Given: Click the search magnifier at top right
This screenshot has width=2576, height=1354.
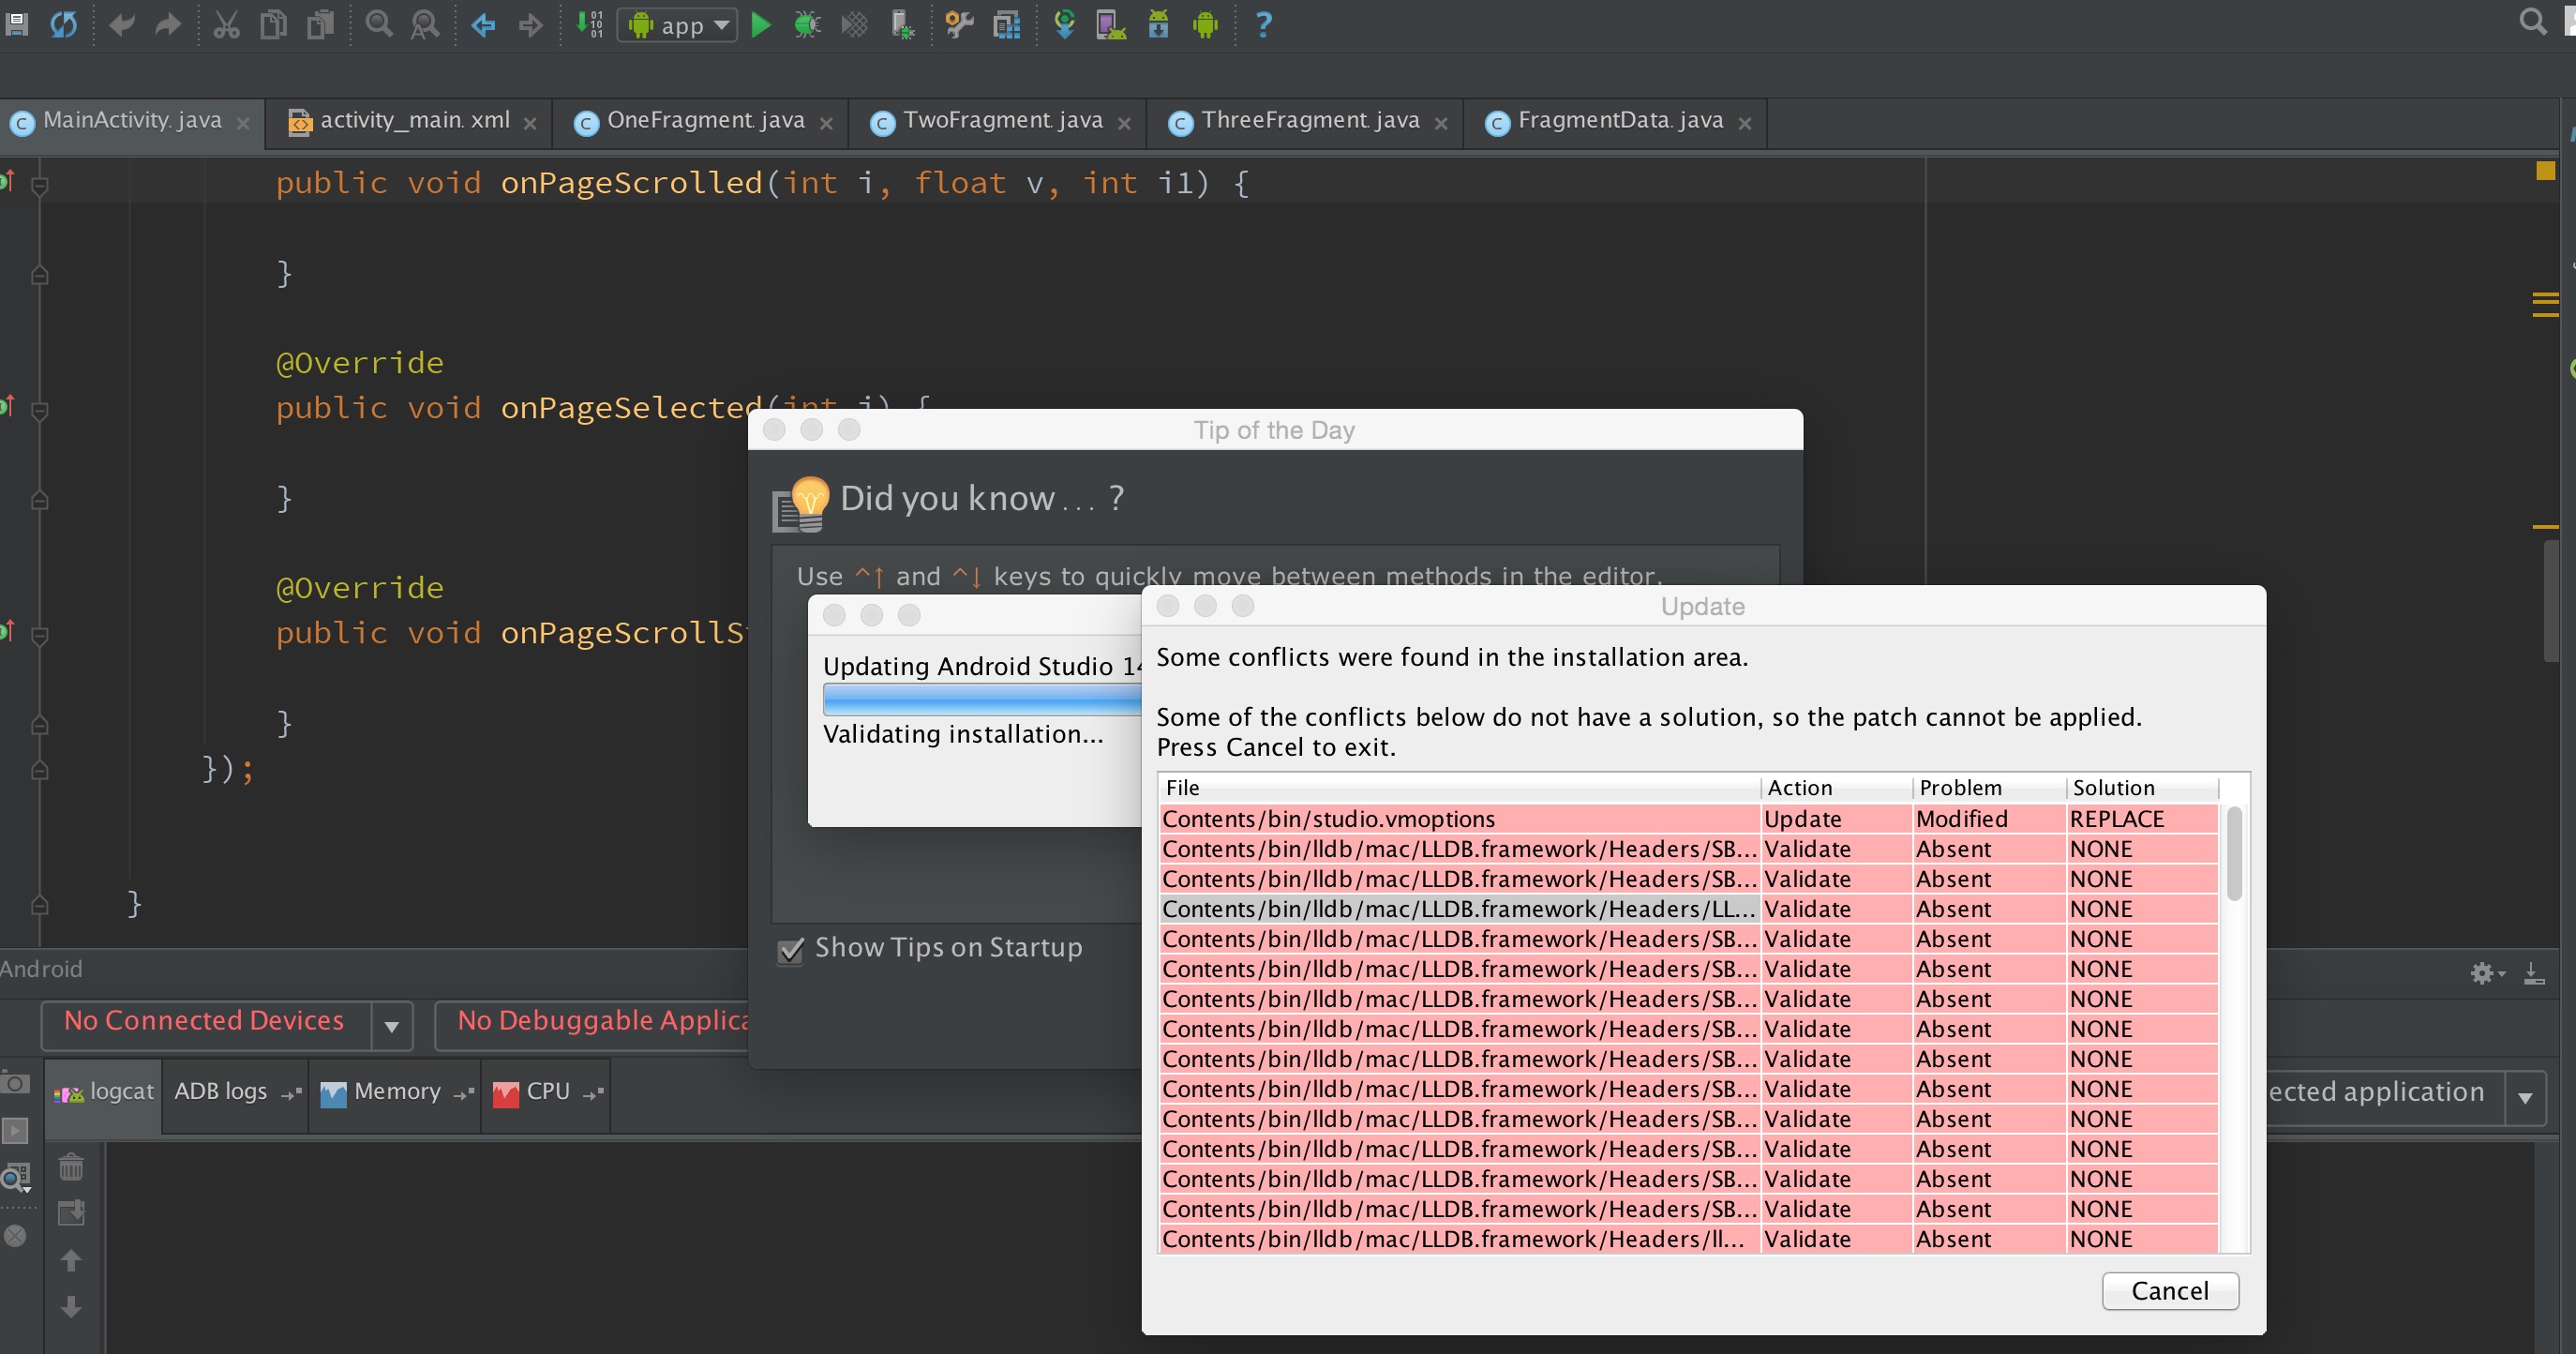Looking at the screenshot, I should pos(2533,22).
